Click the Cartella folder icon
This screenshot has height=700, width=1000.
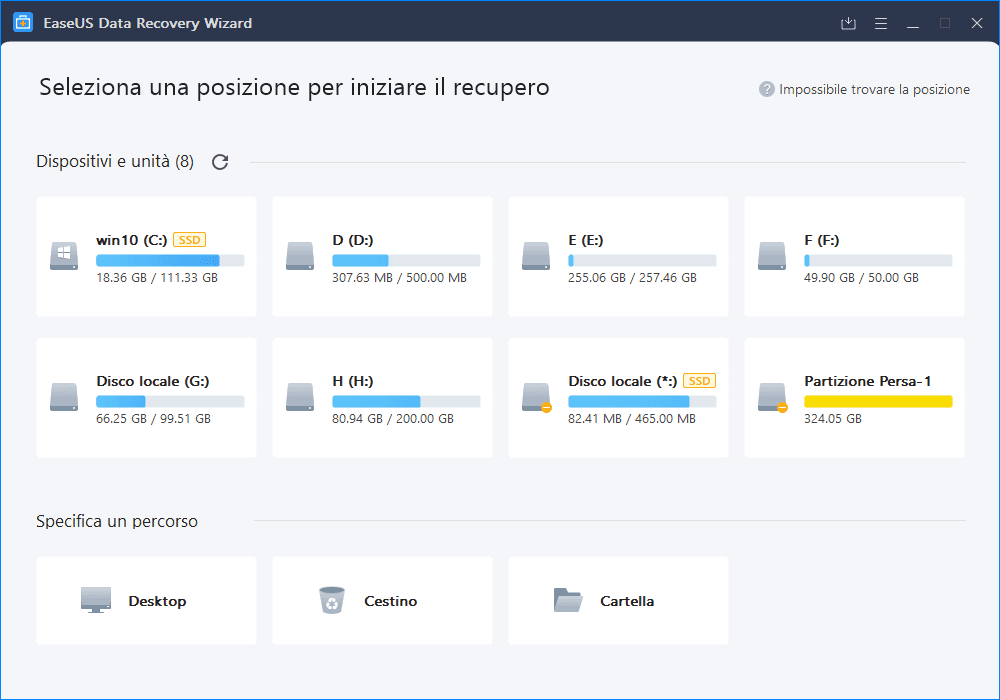tap(568, 600)
